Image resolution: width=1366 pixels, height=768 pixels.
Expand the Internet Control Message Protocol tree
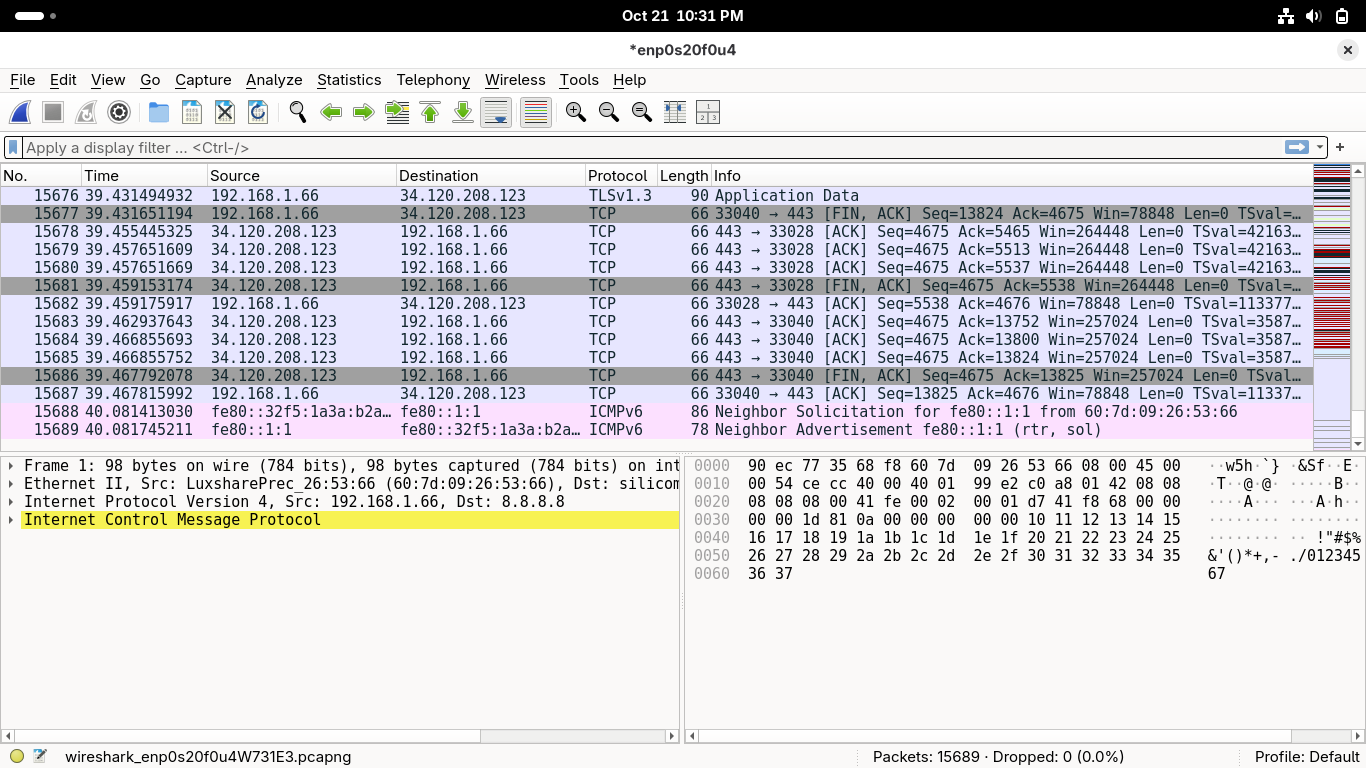click(11, 520)
